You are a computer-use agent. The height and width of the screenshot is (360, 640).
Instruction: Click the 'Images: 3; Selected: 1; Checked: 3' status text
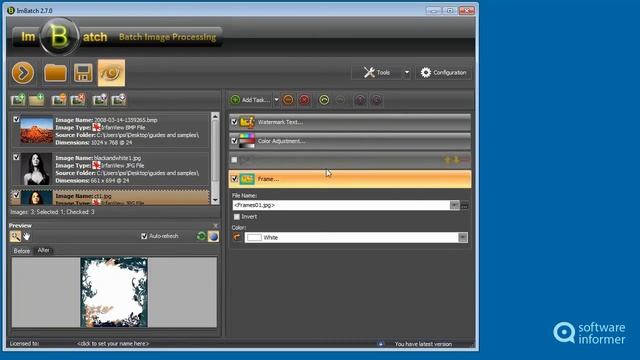(52, 212)
